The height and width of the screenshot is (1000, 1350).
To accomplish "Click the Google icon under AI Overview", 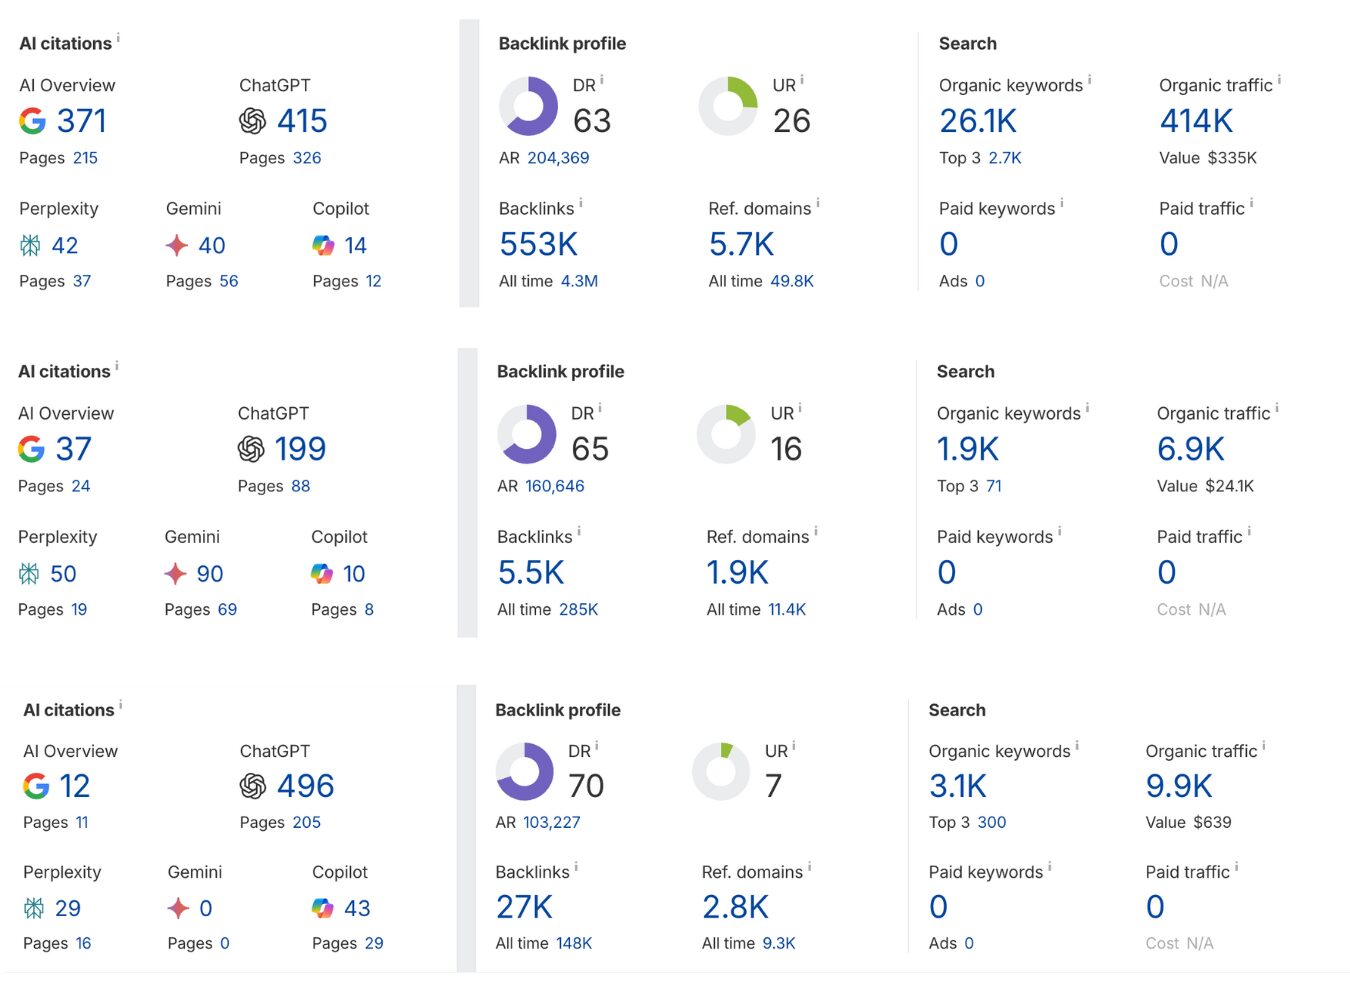I will point(33,121).
